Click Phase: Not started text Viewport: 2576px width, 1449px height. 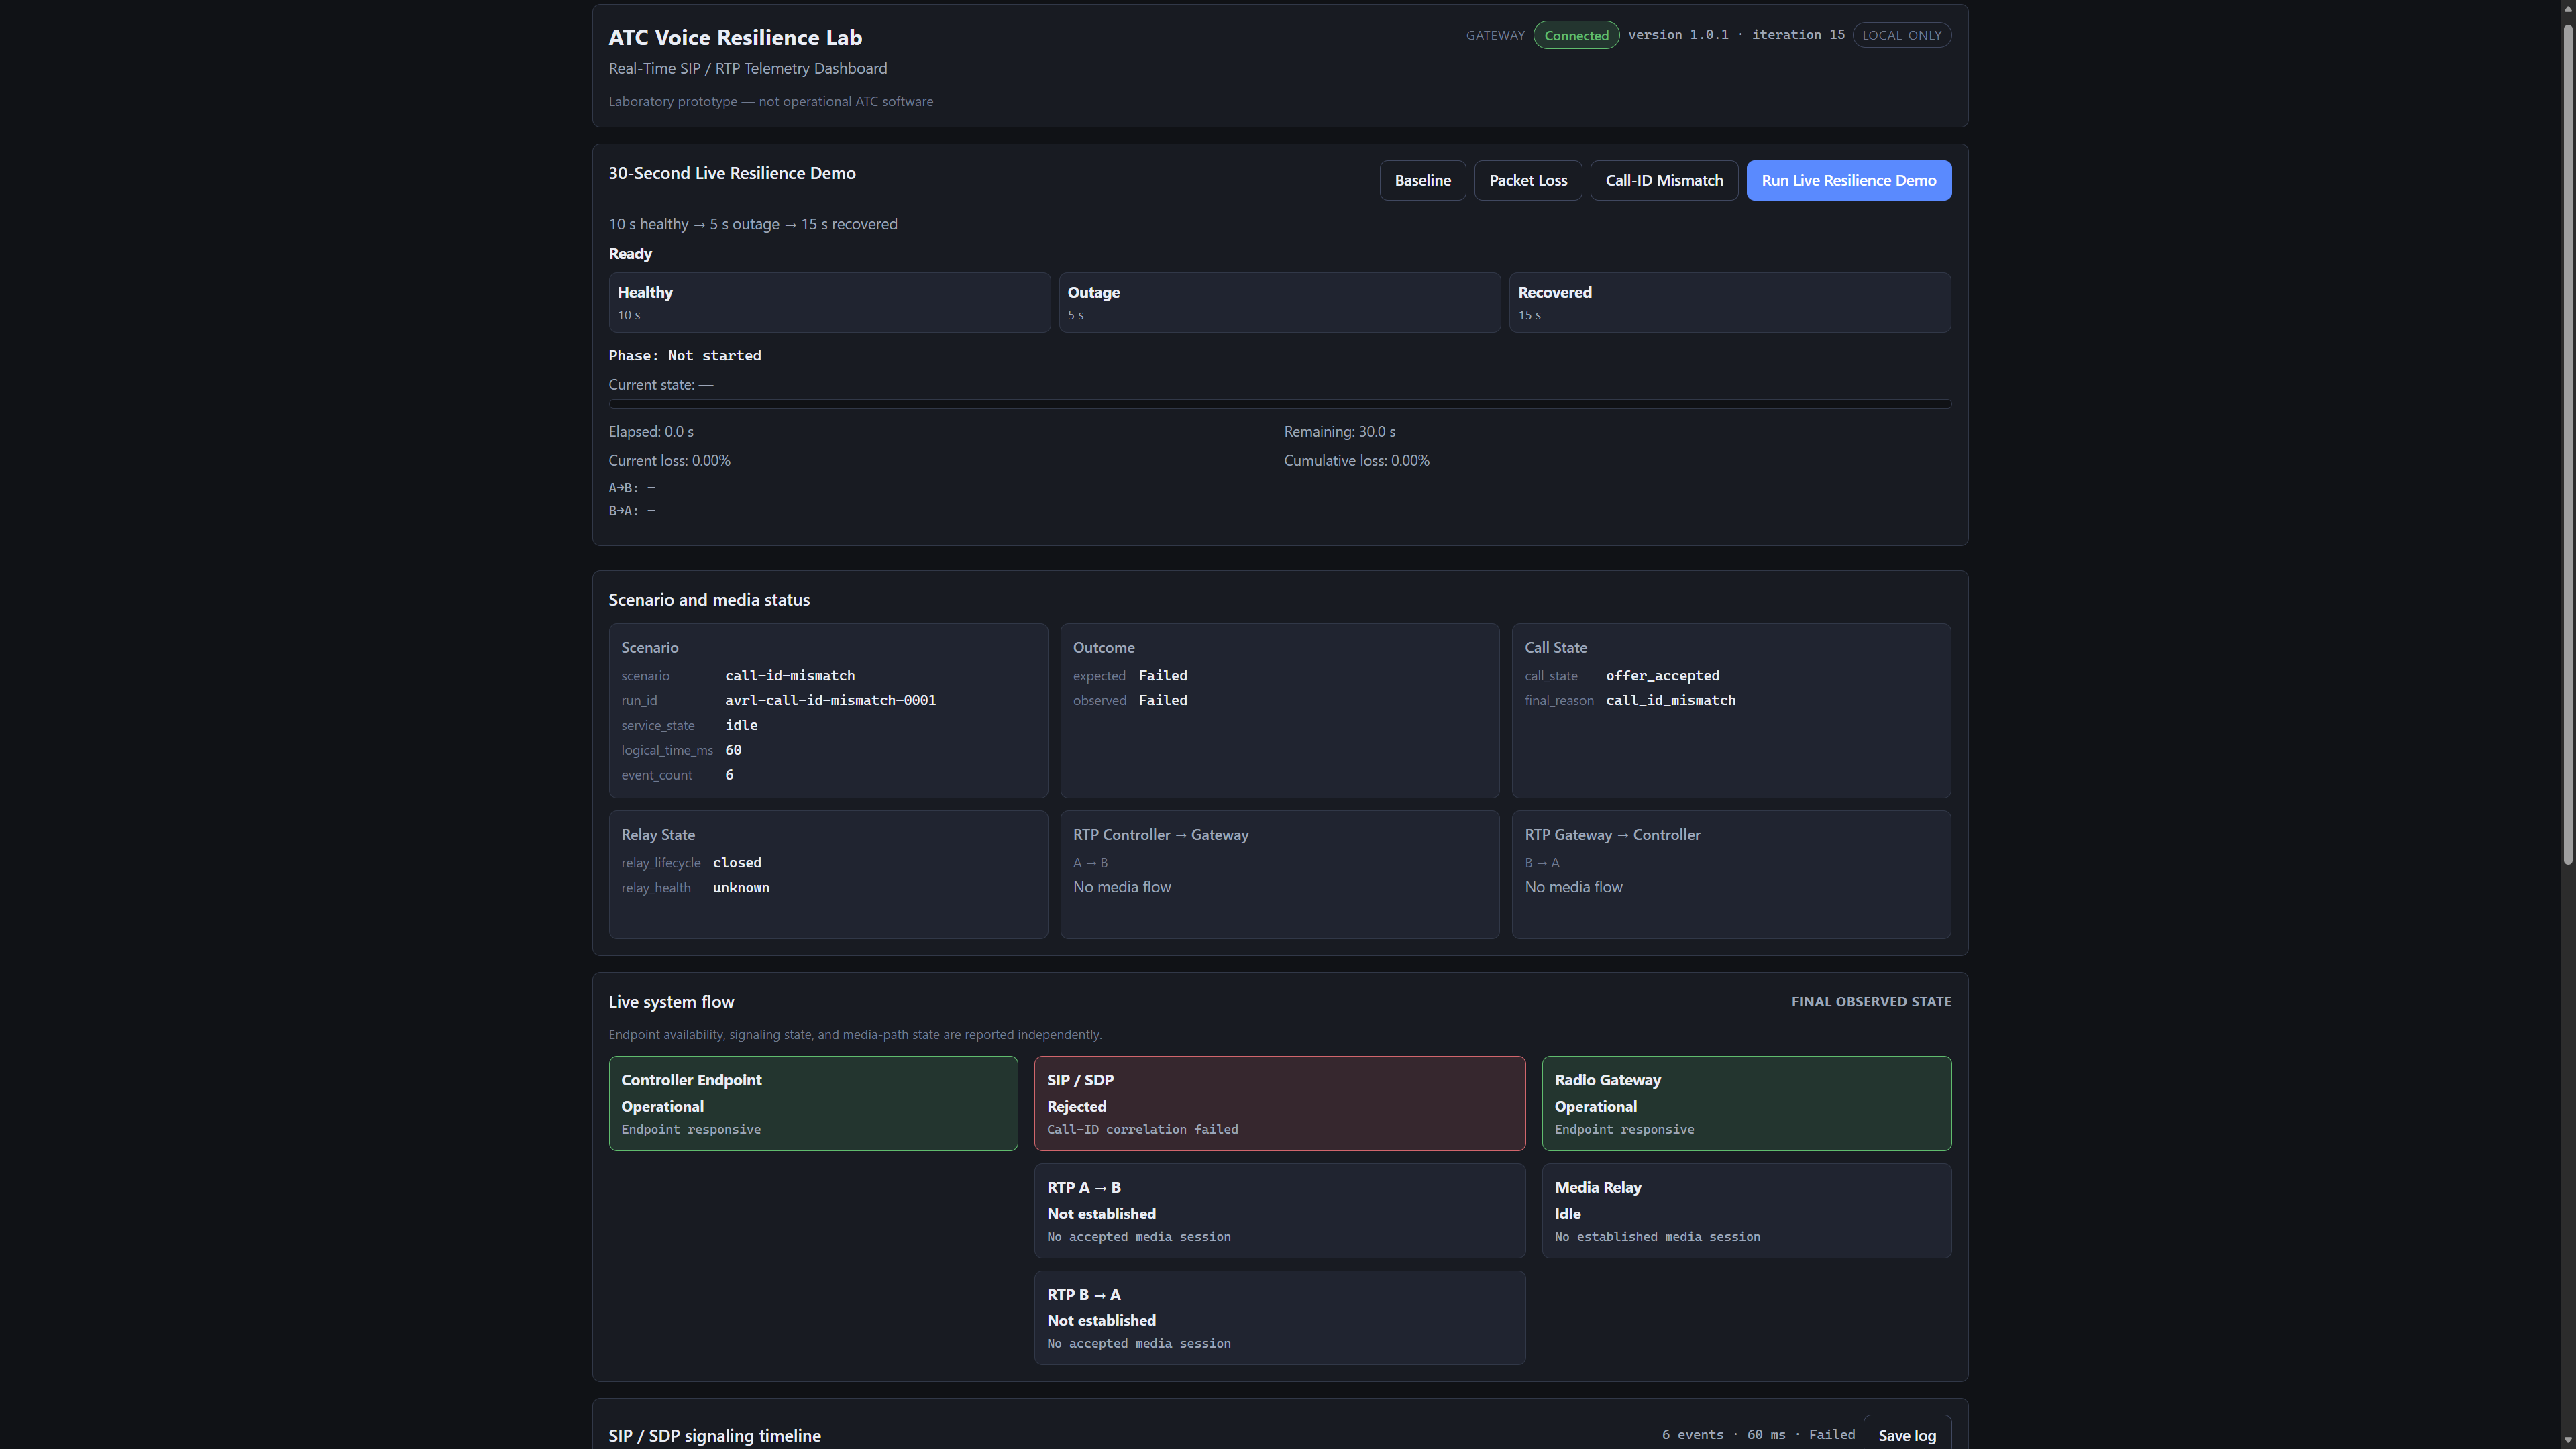(x=685, y=356)
